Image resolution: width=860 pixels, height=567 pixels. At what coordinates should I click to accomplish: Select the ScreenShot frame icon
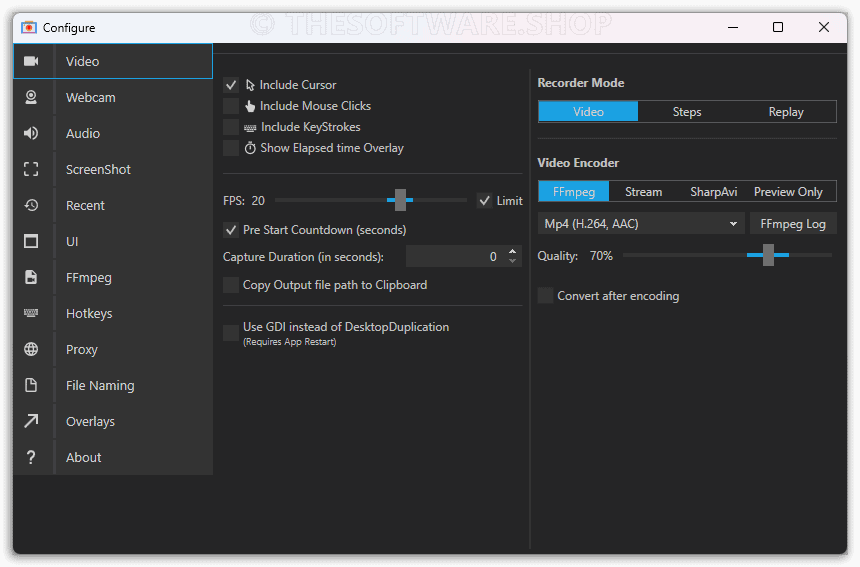click(x=31, y=169)
